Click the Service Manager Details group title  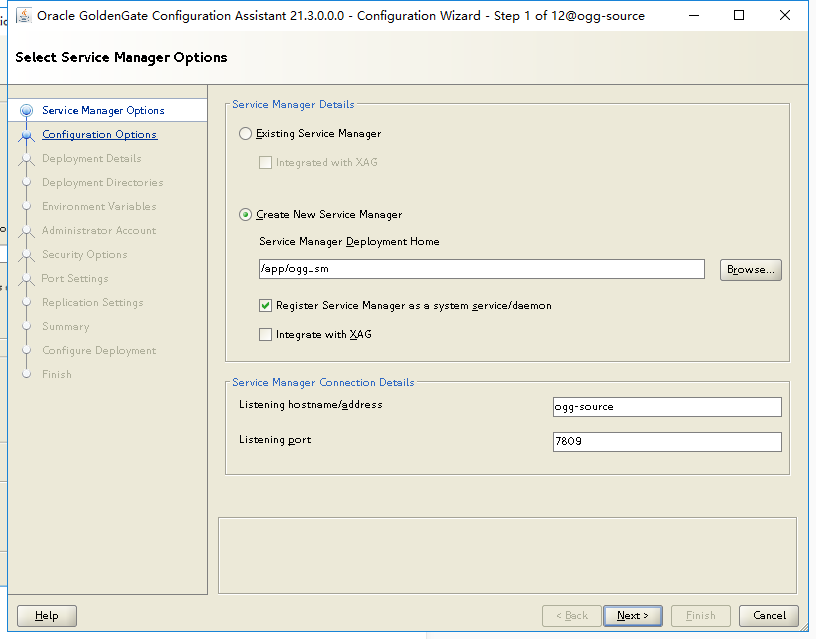click(x=293, y=105)
